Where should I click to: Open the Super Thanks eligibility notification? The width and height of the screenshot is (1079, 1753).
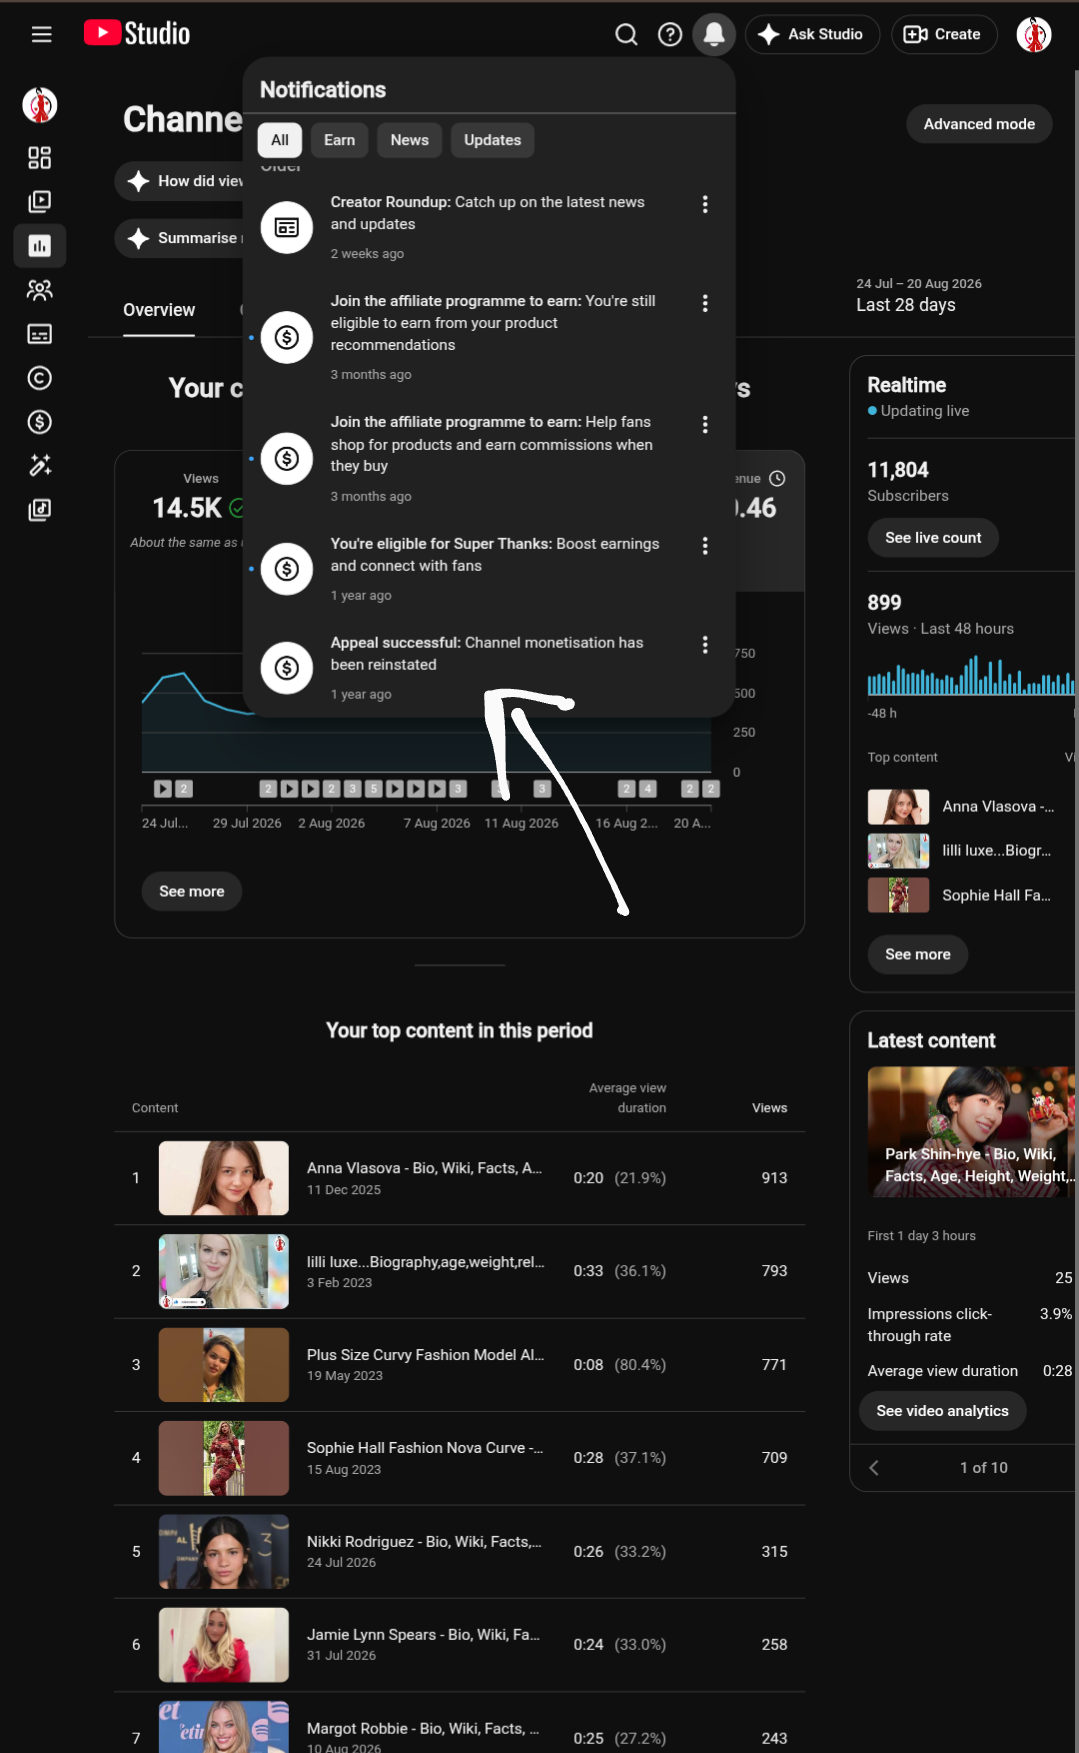pyautogui.click(x=489, y=569)
